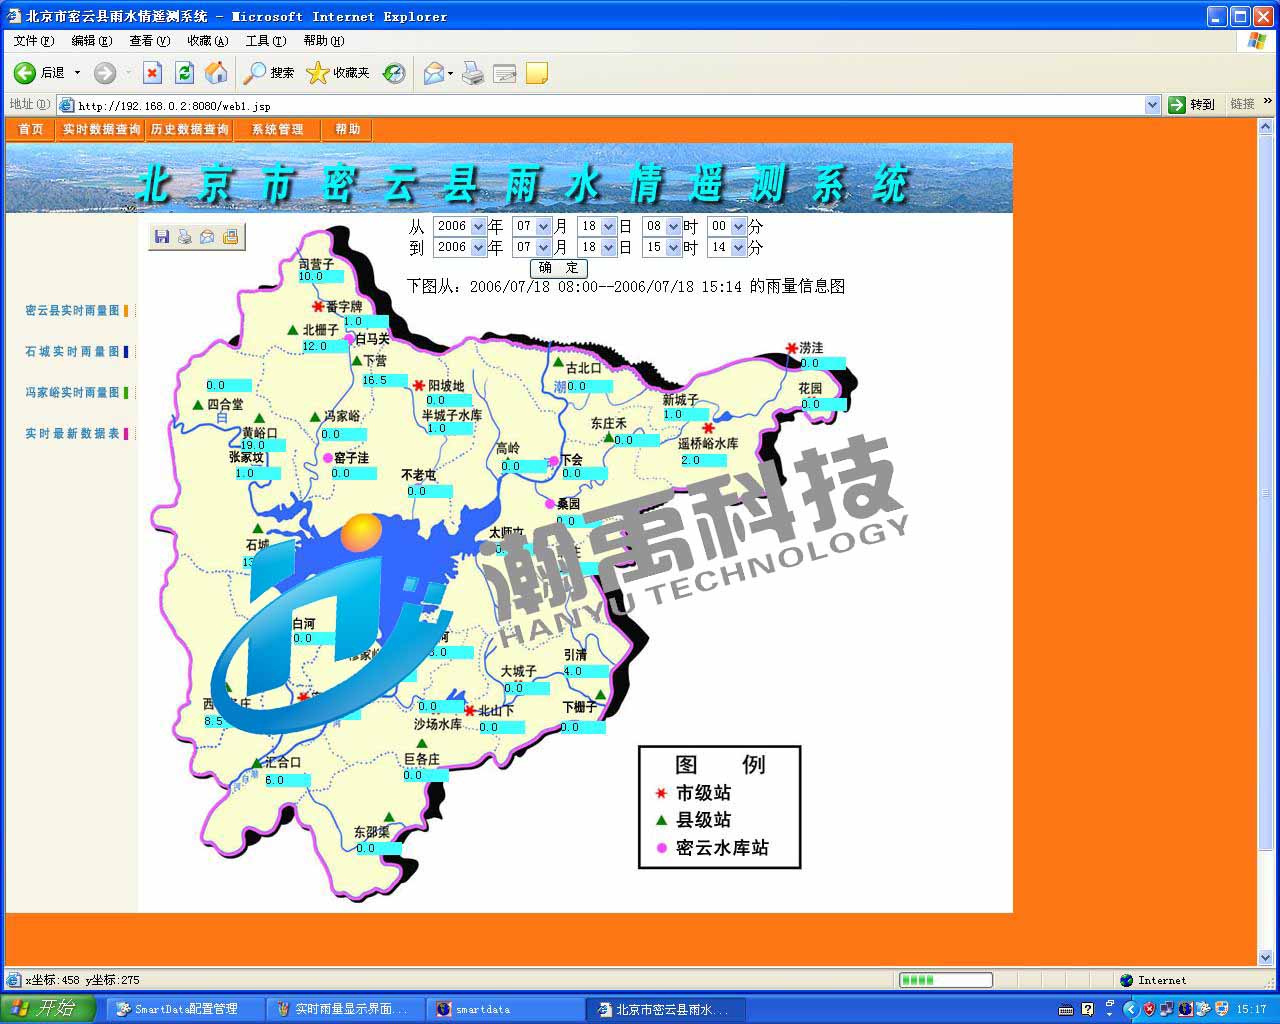Open the Help (帮助) menu in menu bar
1280x1024 pixels.
324,41
